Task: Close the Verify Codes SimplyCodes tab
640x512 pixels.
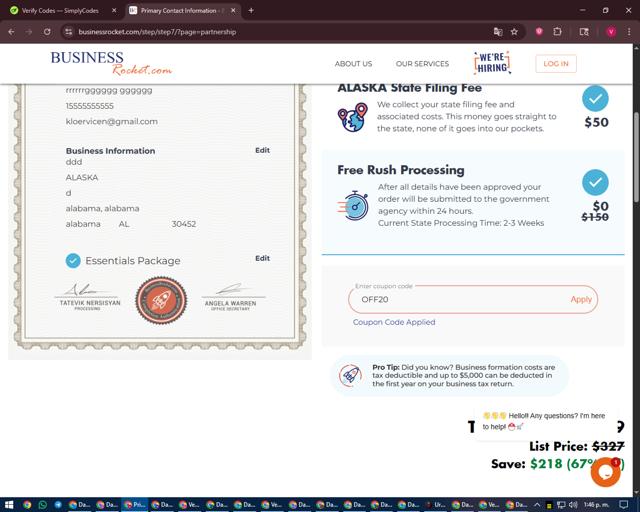Action: (114, 11)
